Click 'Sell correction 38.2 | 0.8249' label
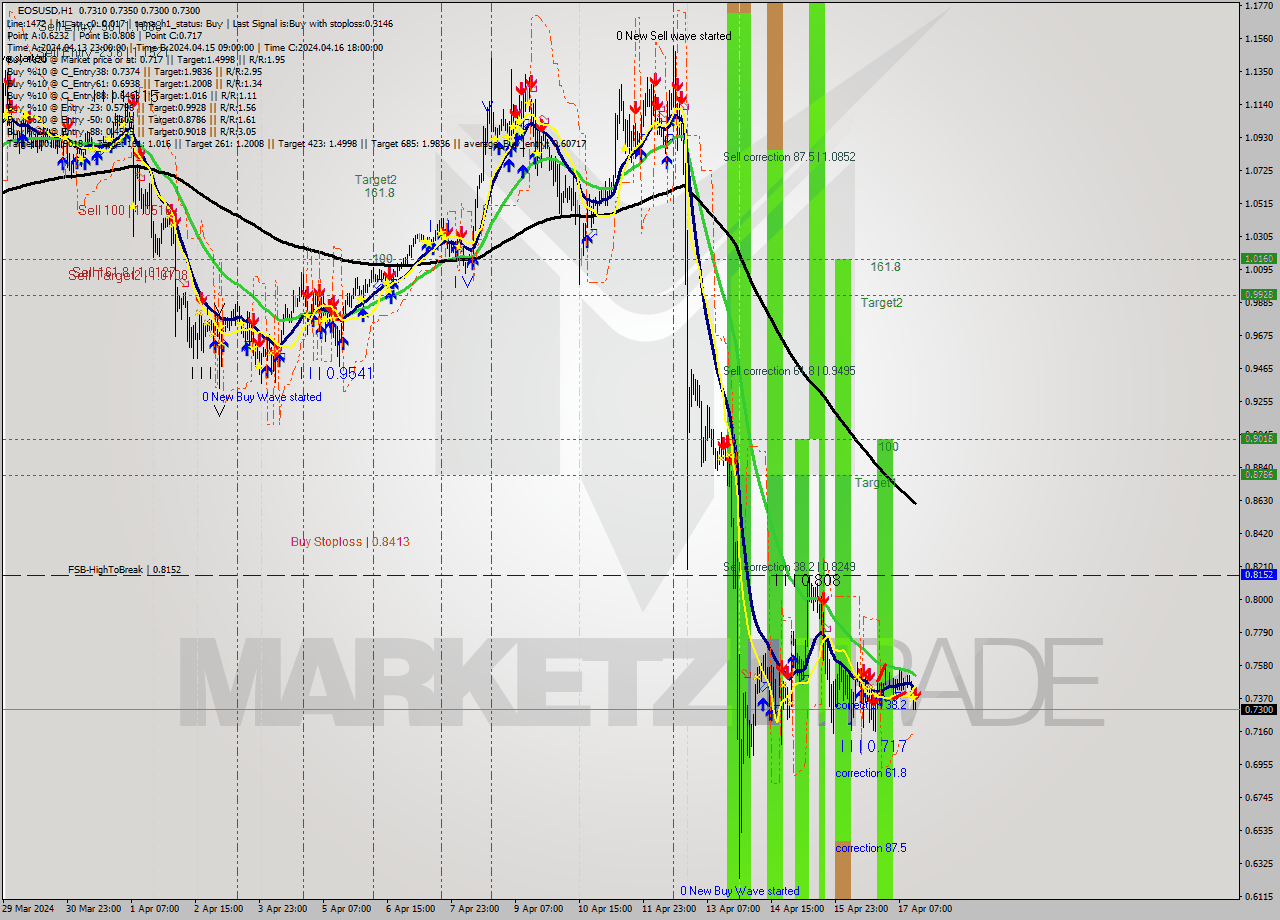Screen dimensions: 1280x920 789,567
